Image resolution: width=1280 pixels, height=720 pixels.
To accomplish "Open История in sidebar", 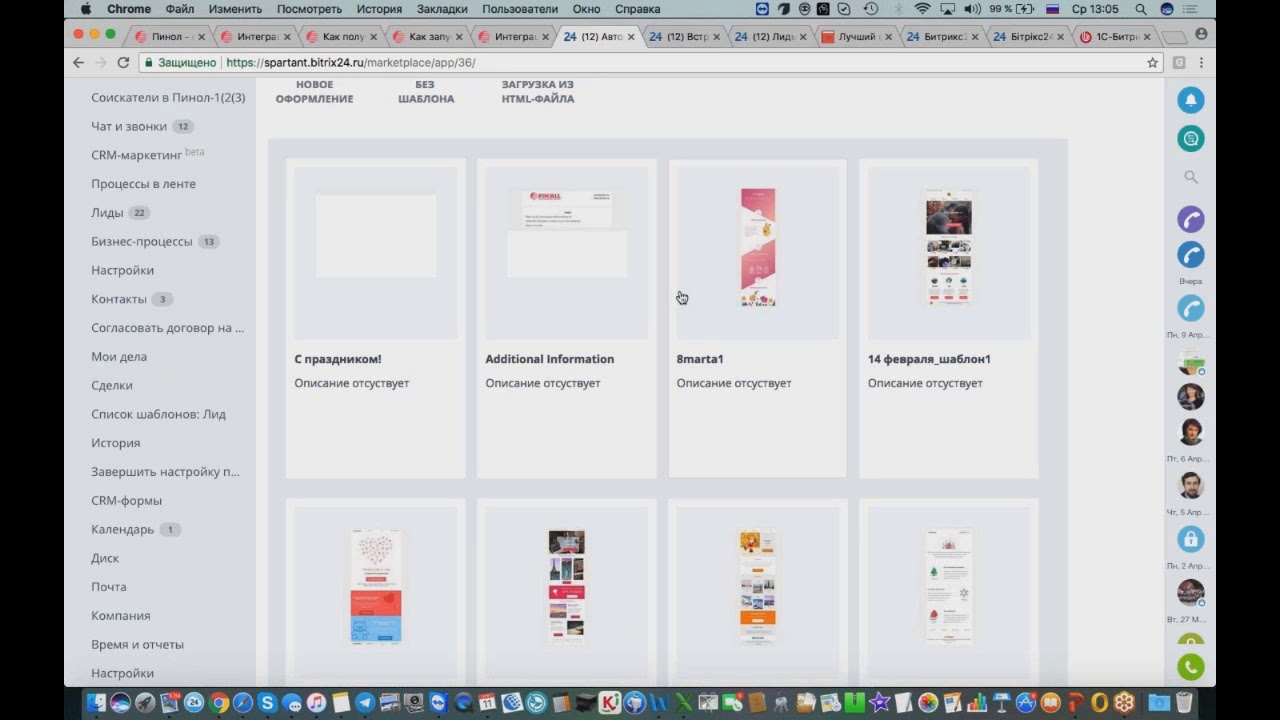I will (116, 443).
